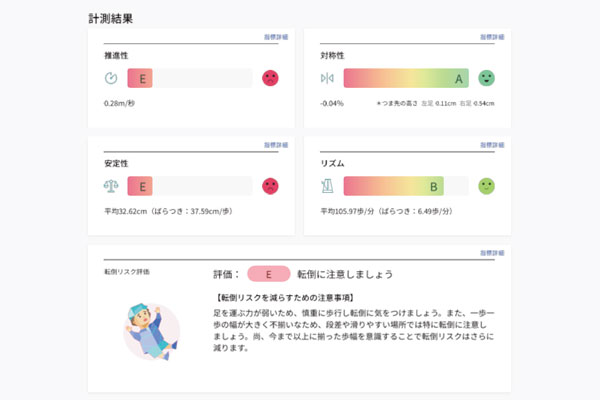This screenshot has height=400, width=600.
Task: Open 指標詳細 link in the 推進性 card
Action: point(277,37)
